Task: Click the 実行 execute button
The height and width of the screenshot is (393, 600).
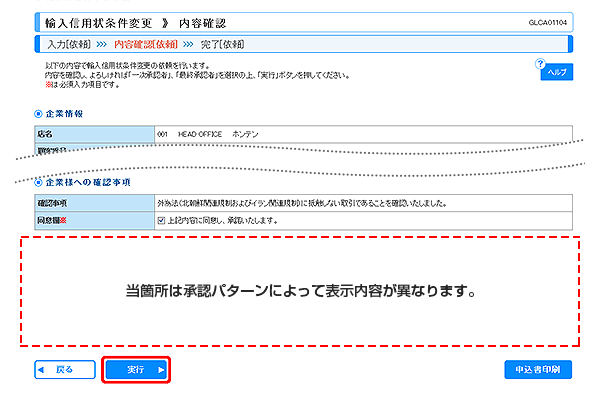Action: [136, 370]
